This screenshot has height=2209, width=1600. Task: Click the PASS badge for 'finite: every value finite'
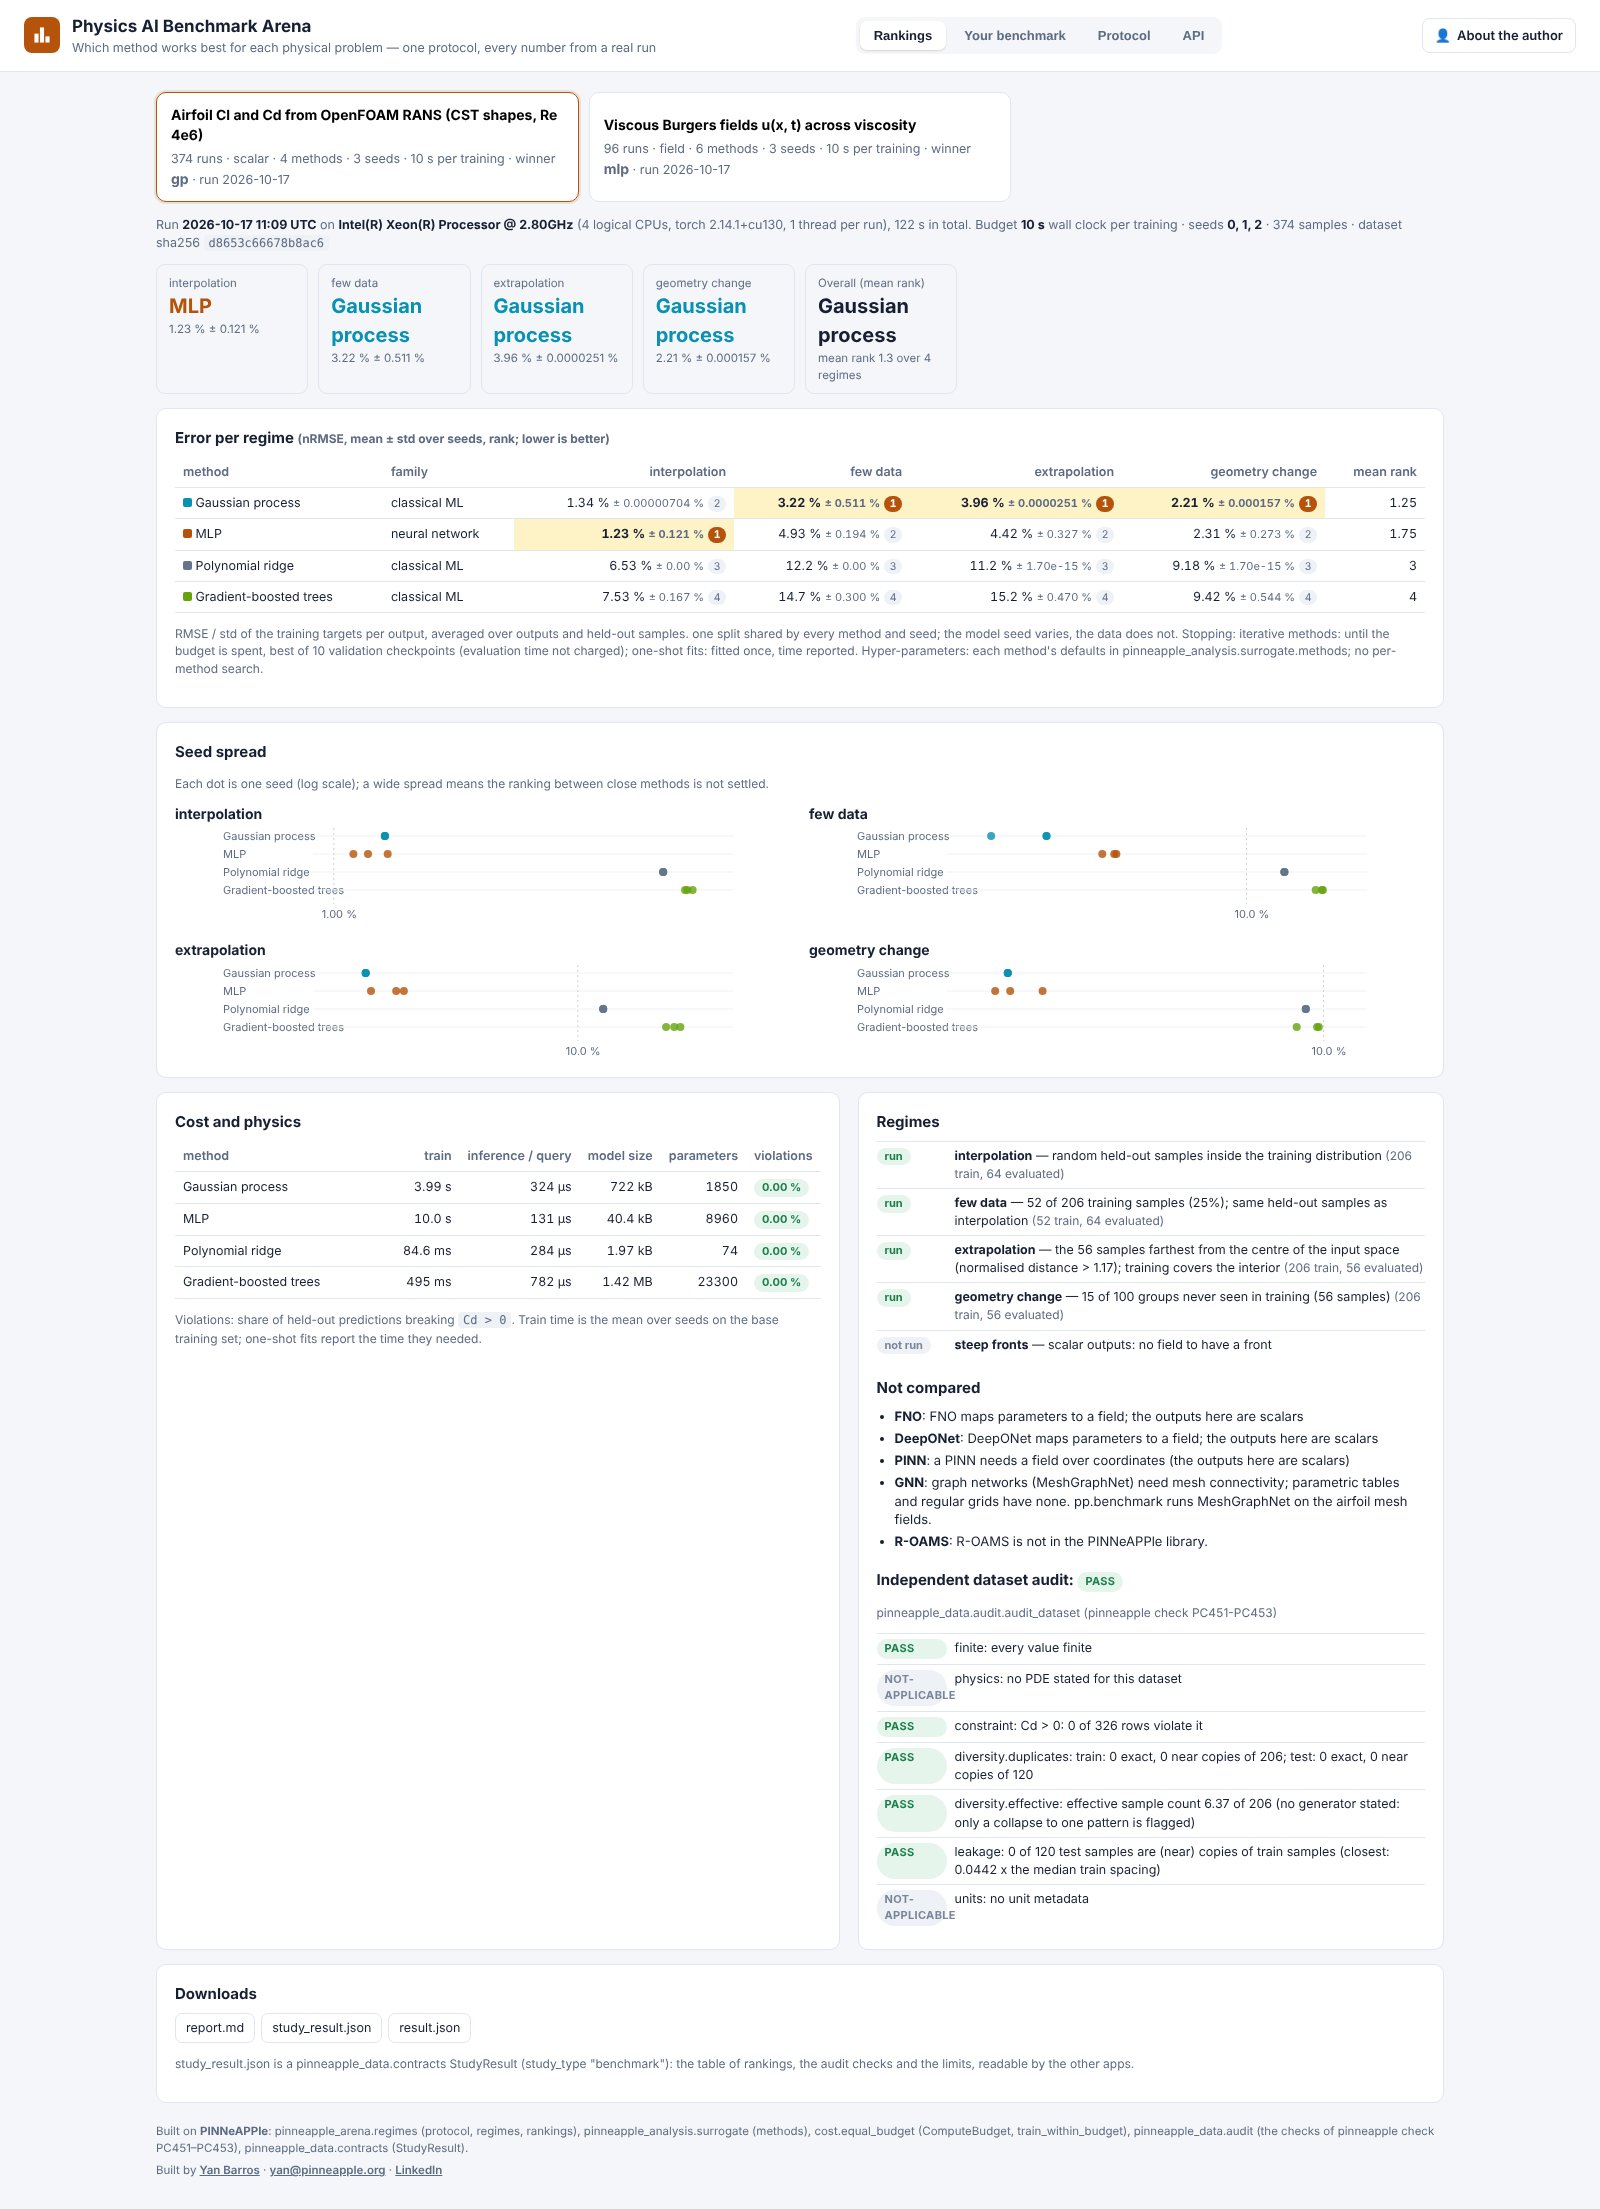(910, 1648)
